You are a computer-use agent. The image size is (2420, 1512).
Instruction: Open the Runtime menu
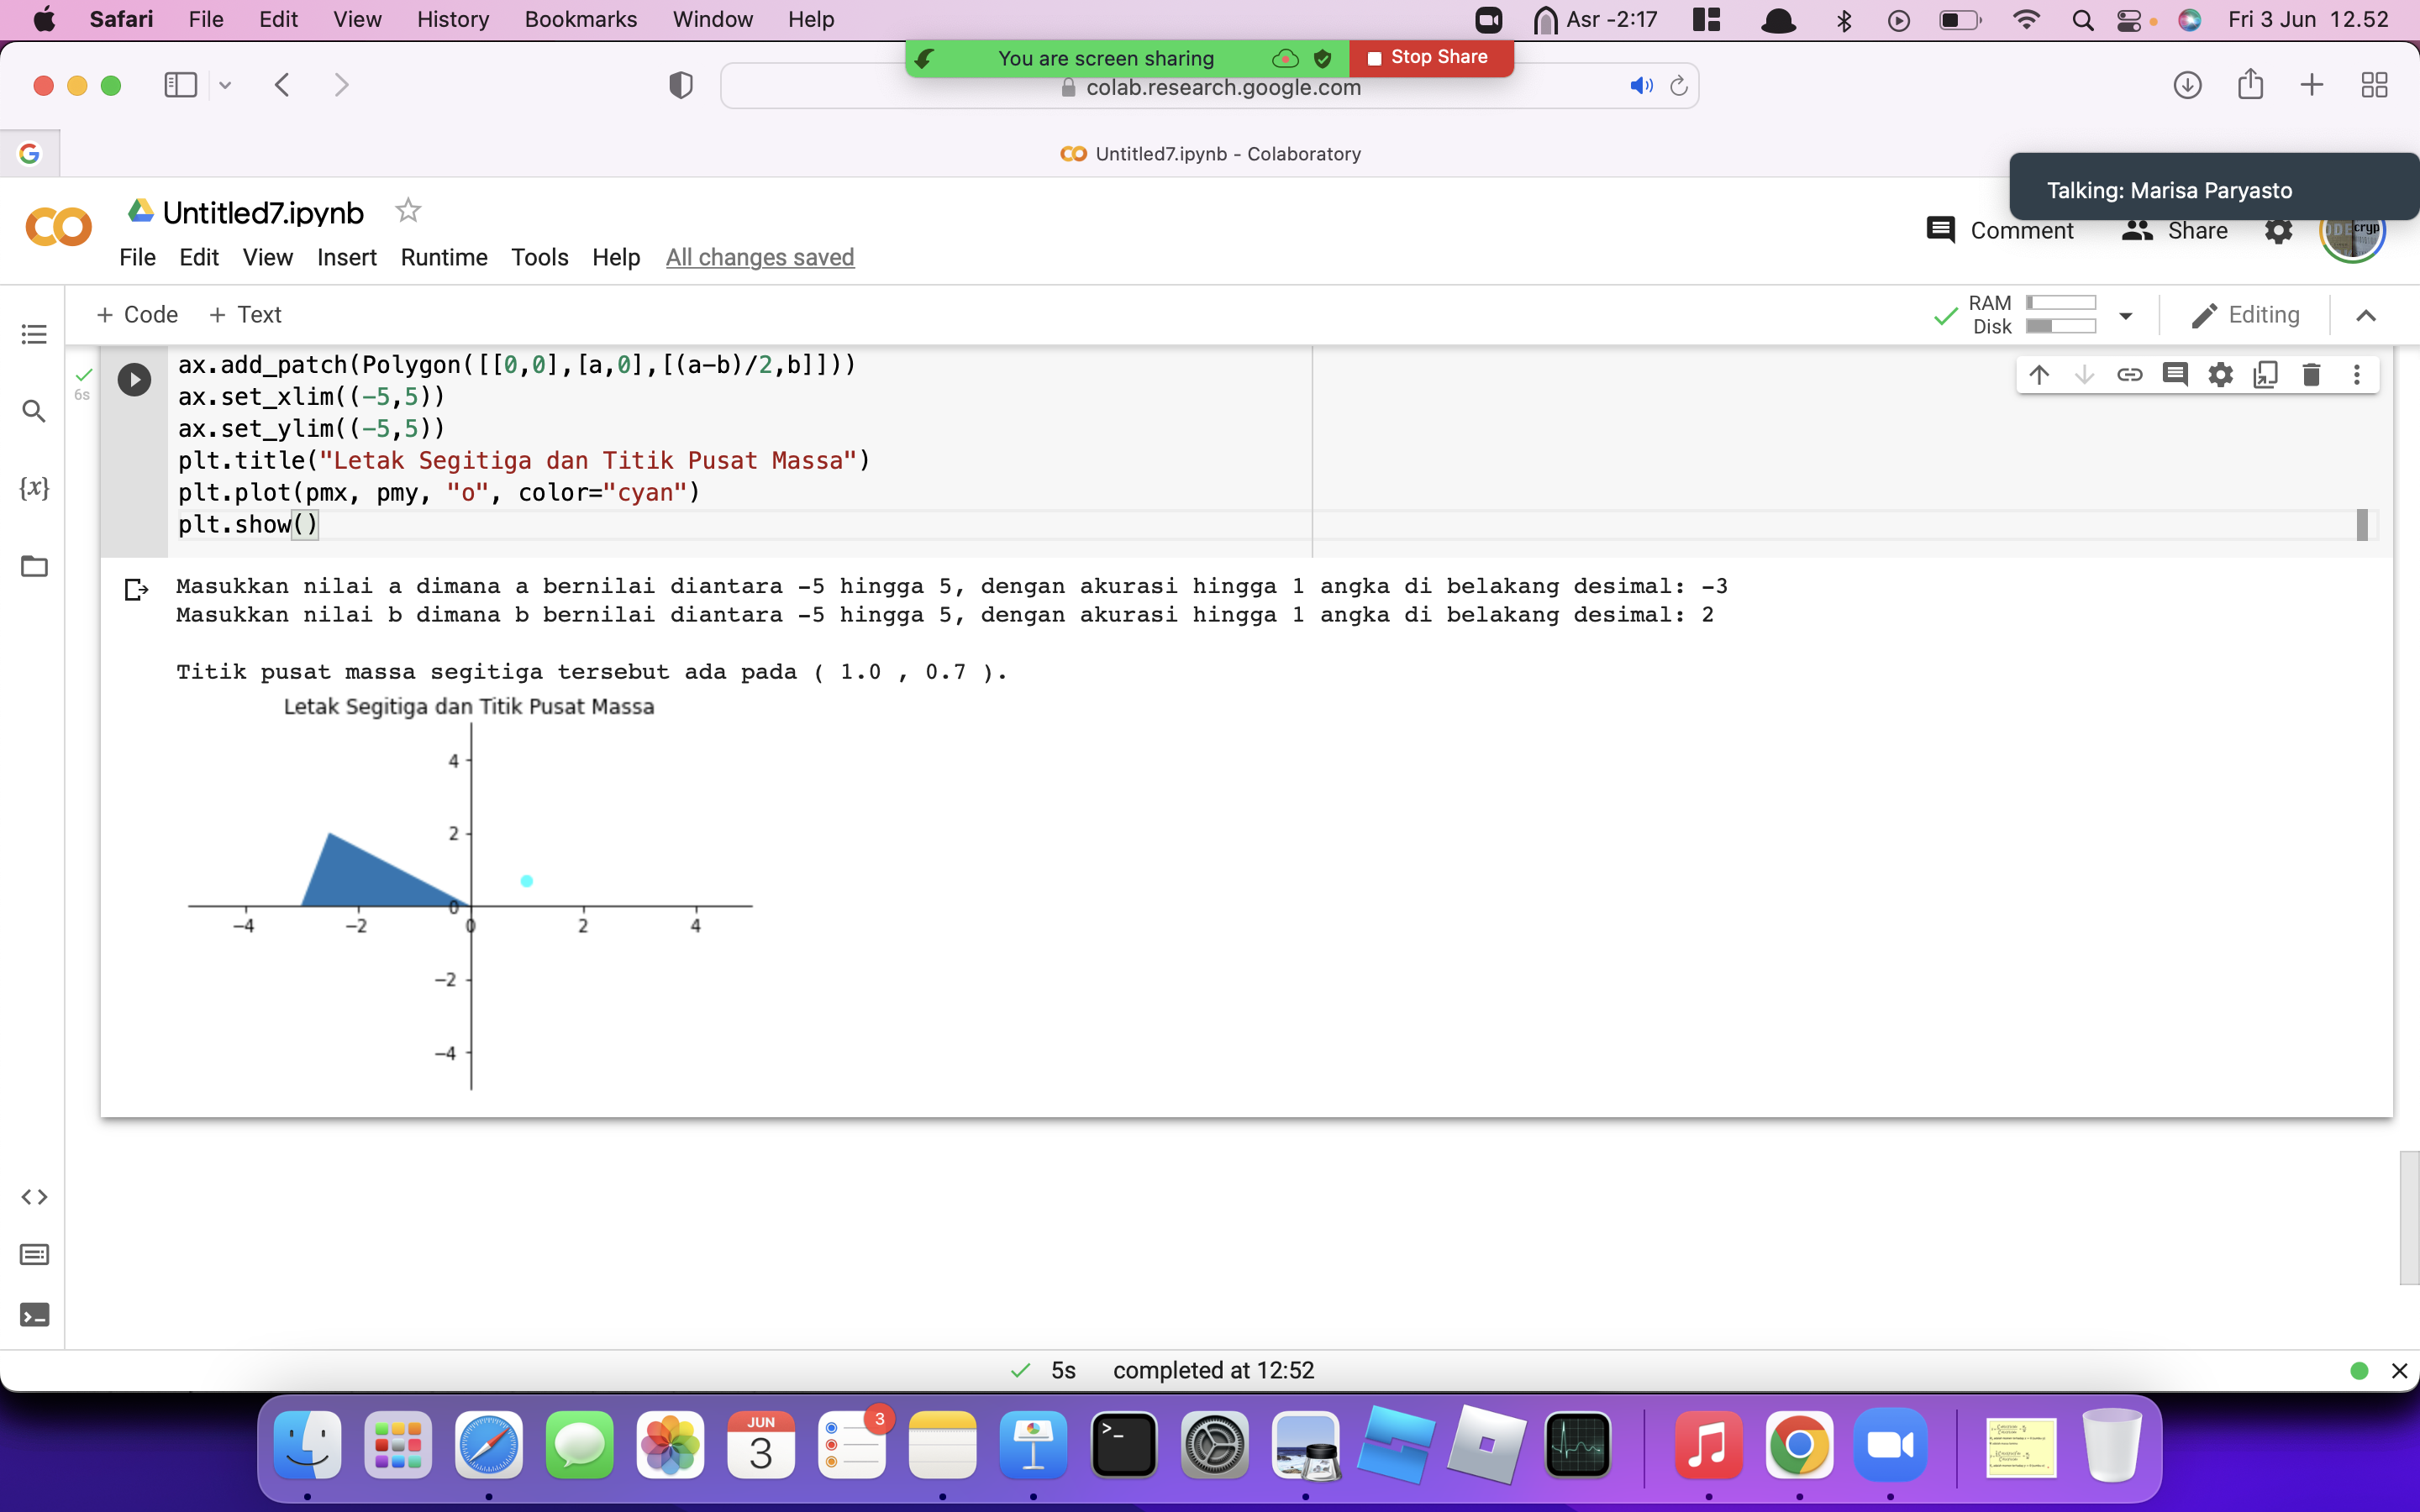pyautogui.click(x=444, y=257)
